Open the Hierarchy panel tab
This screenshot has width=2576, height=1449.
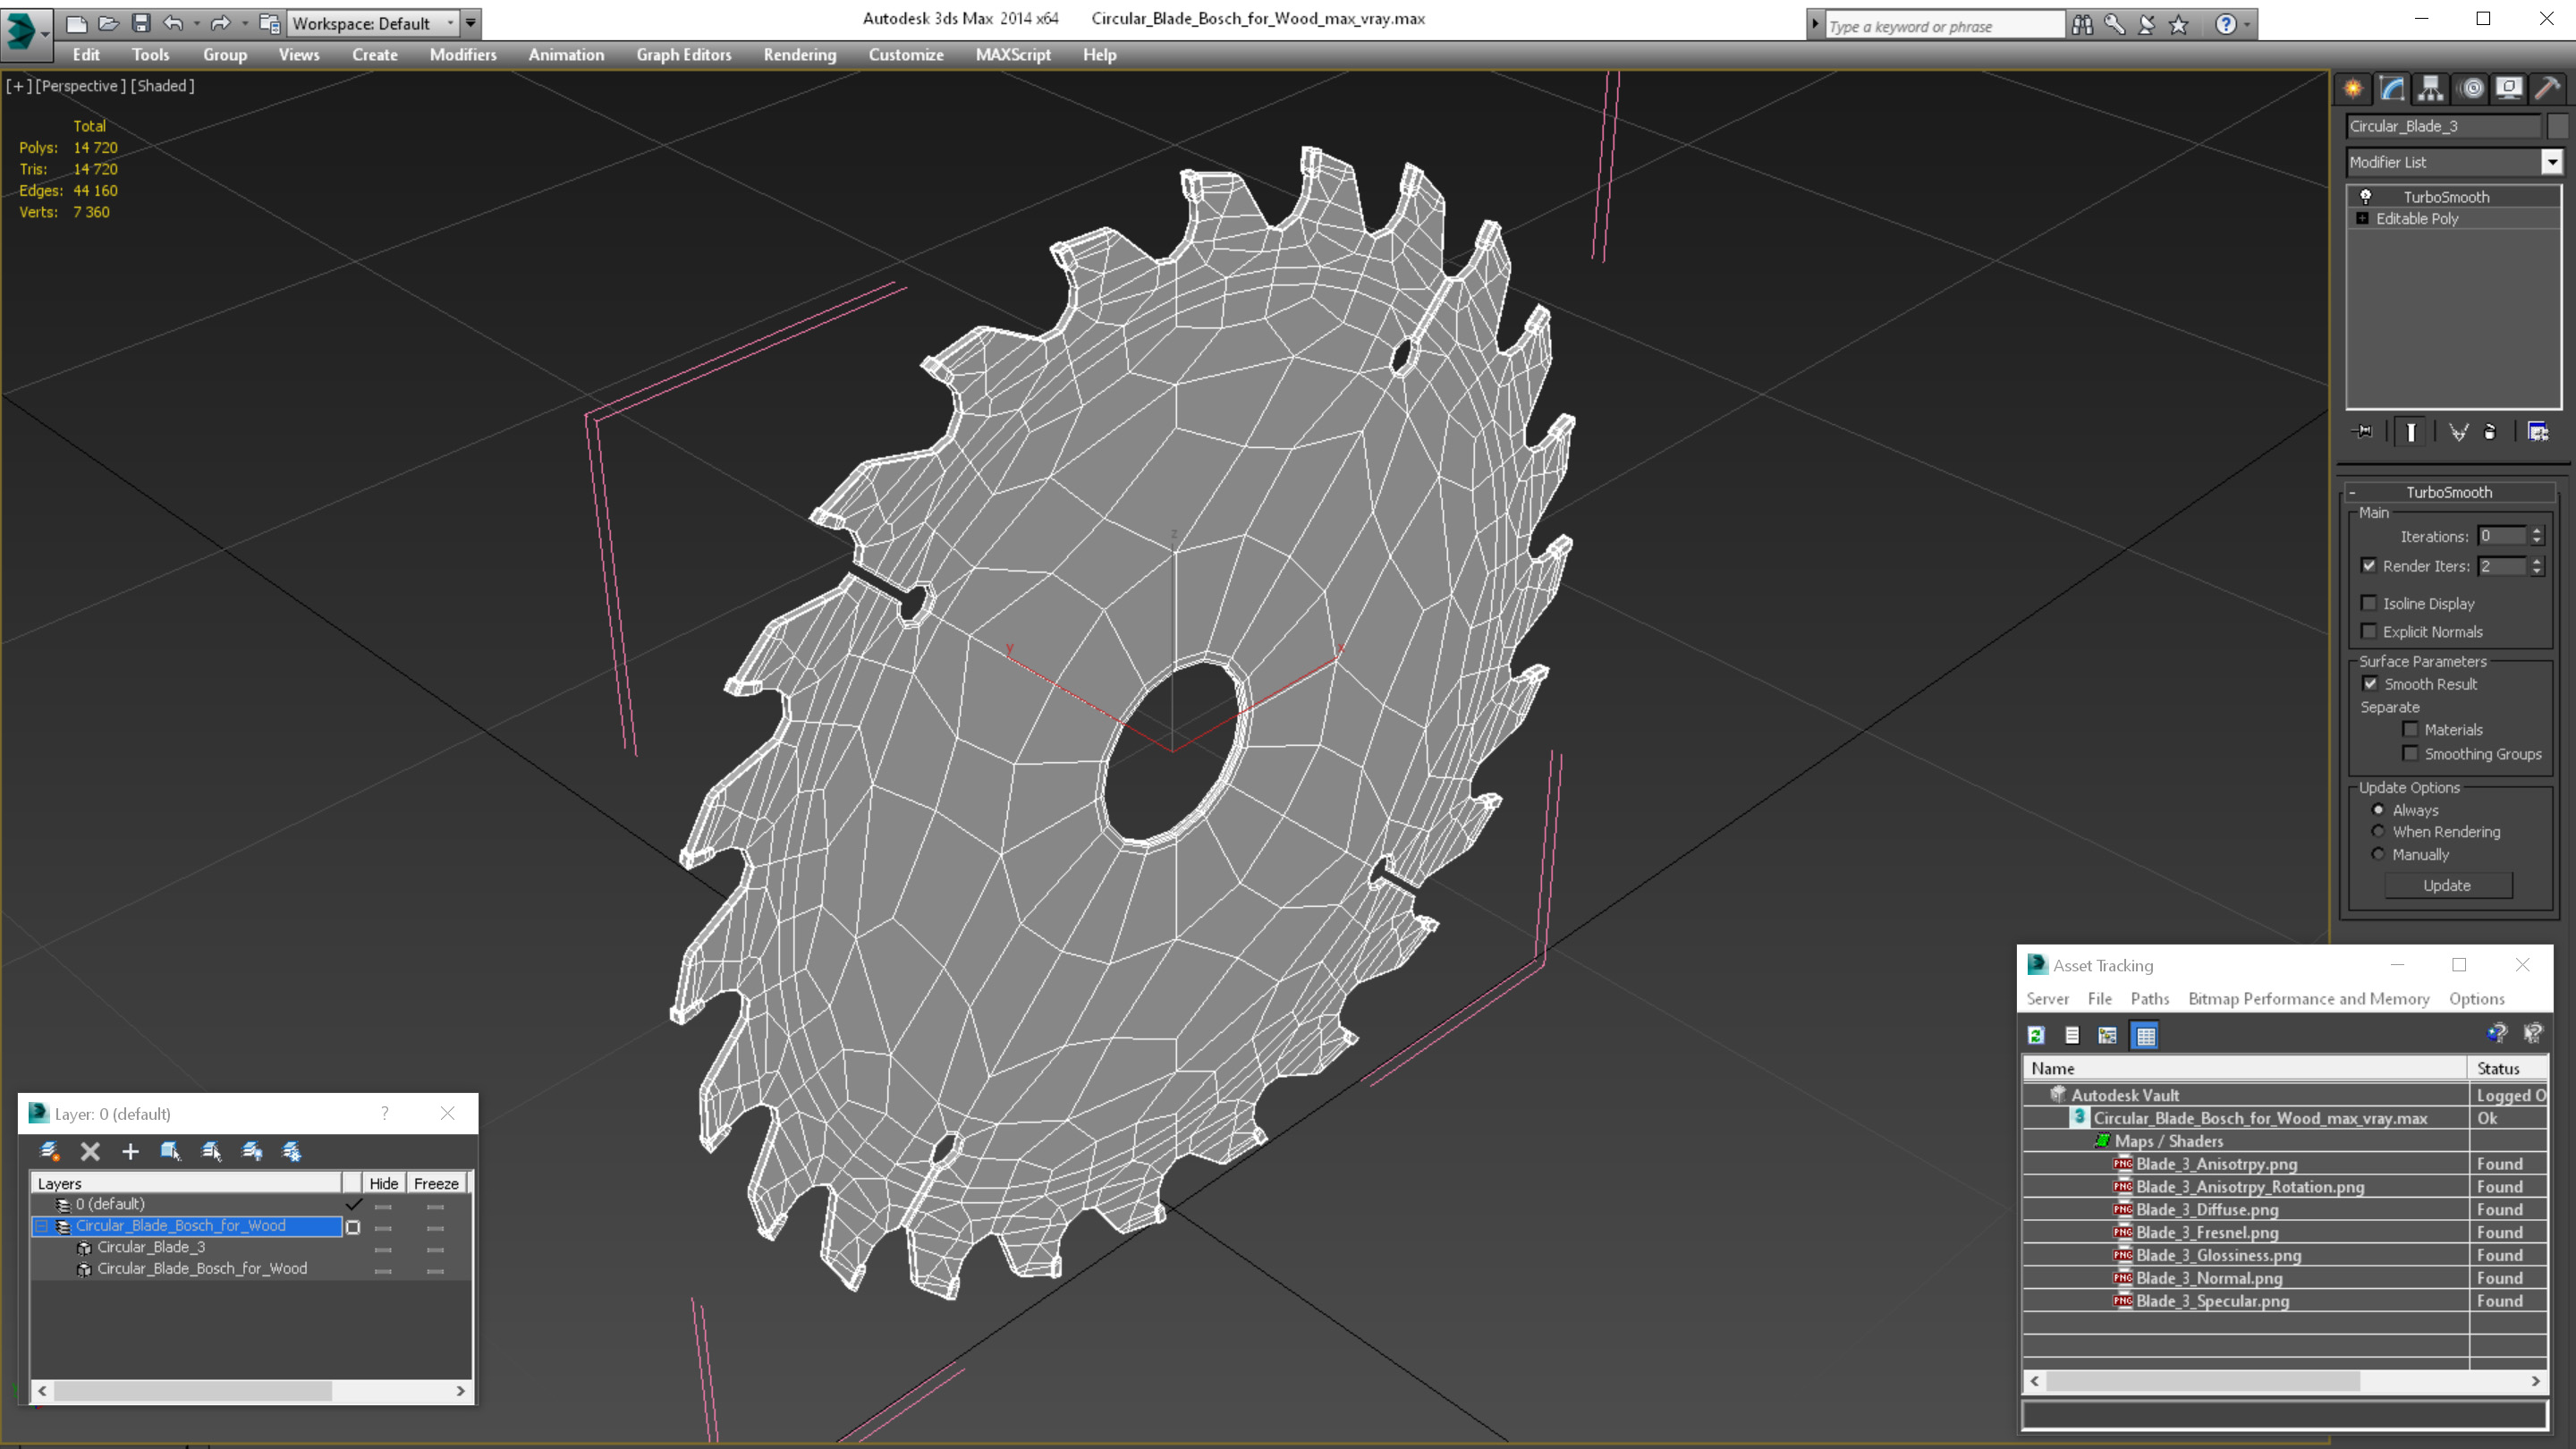[x=2430, y=89]
